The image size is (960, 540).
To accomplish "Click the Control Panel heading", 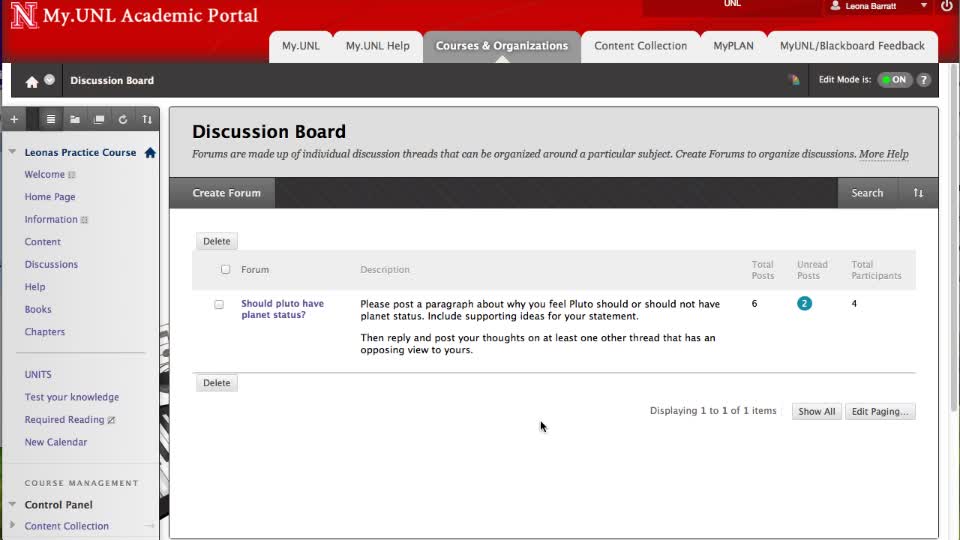I will (x=59, y=505).
